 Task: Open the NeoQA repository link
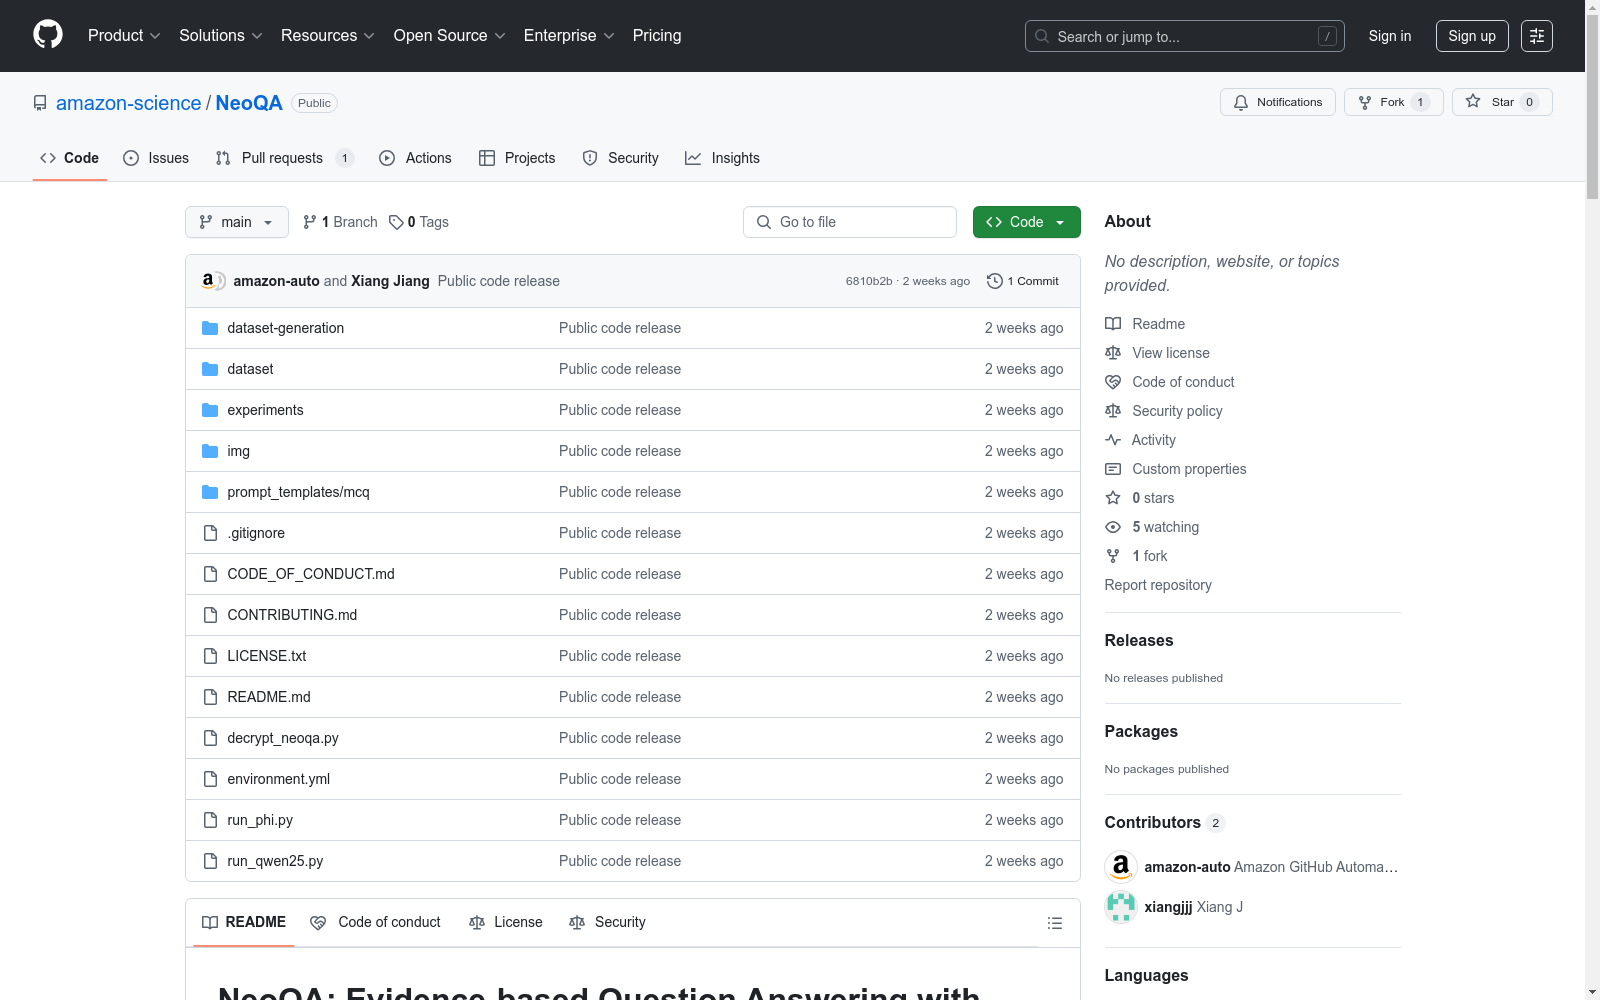pyautogui.click(x=249, y=103)
